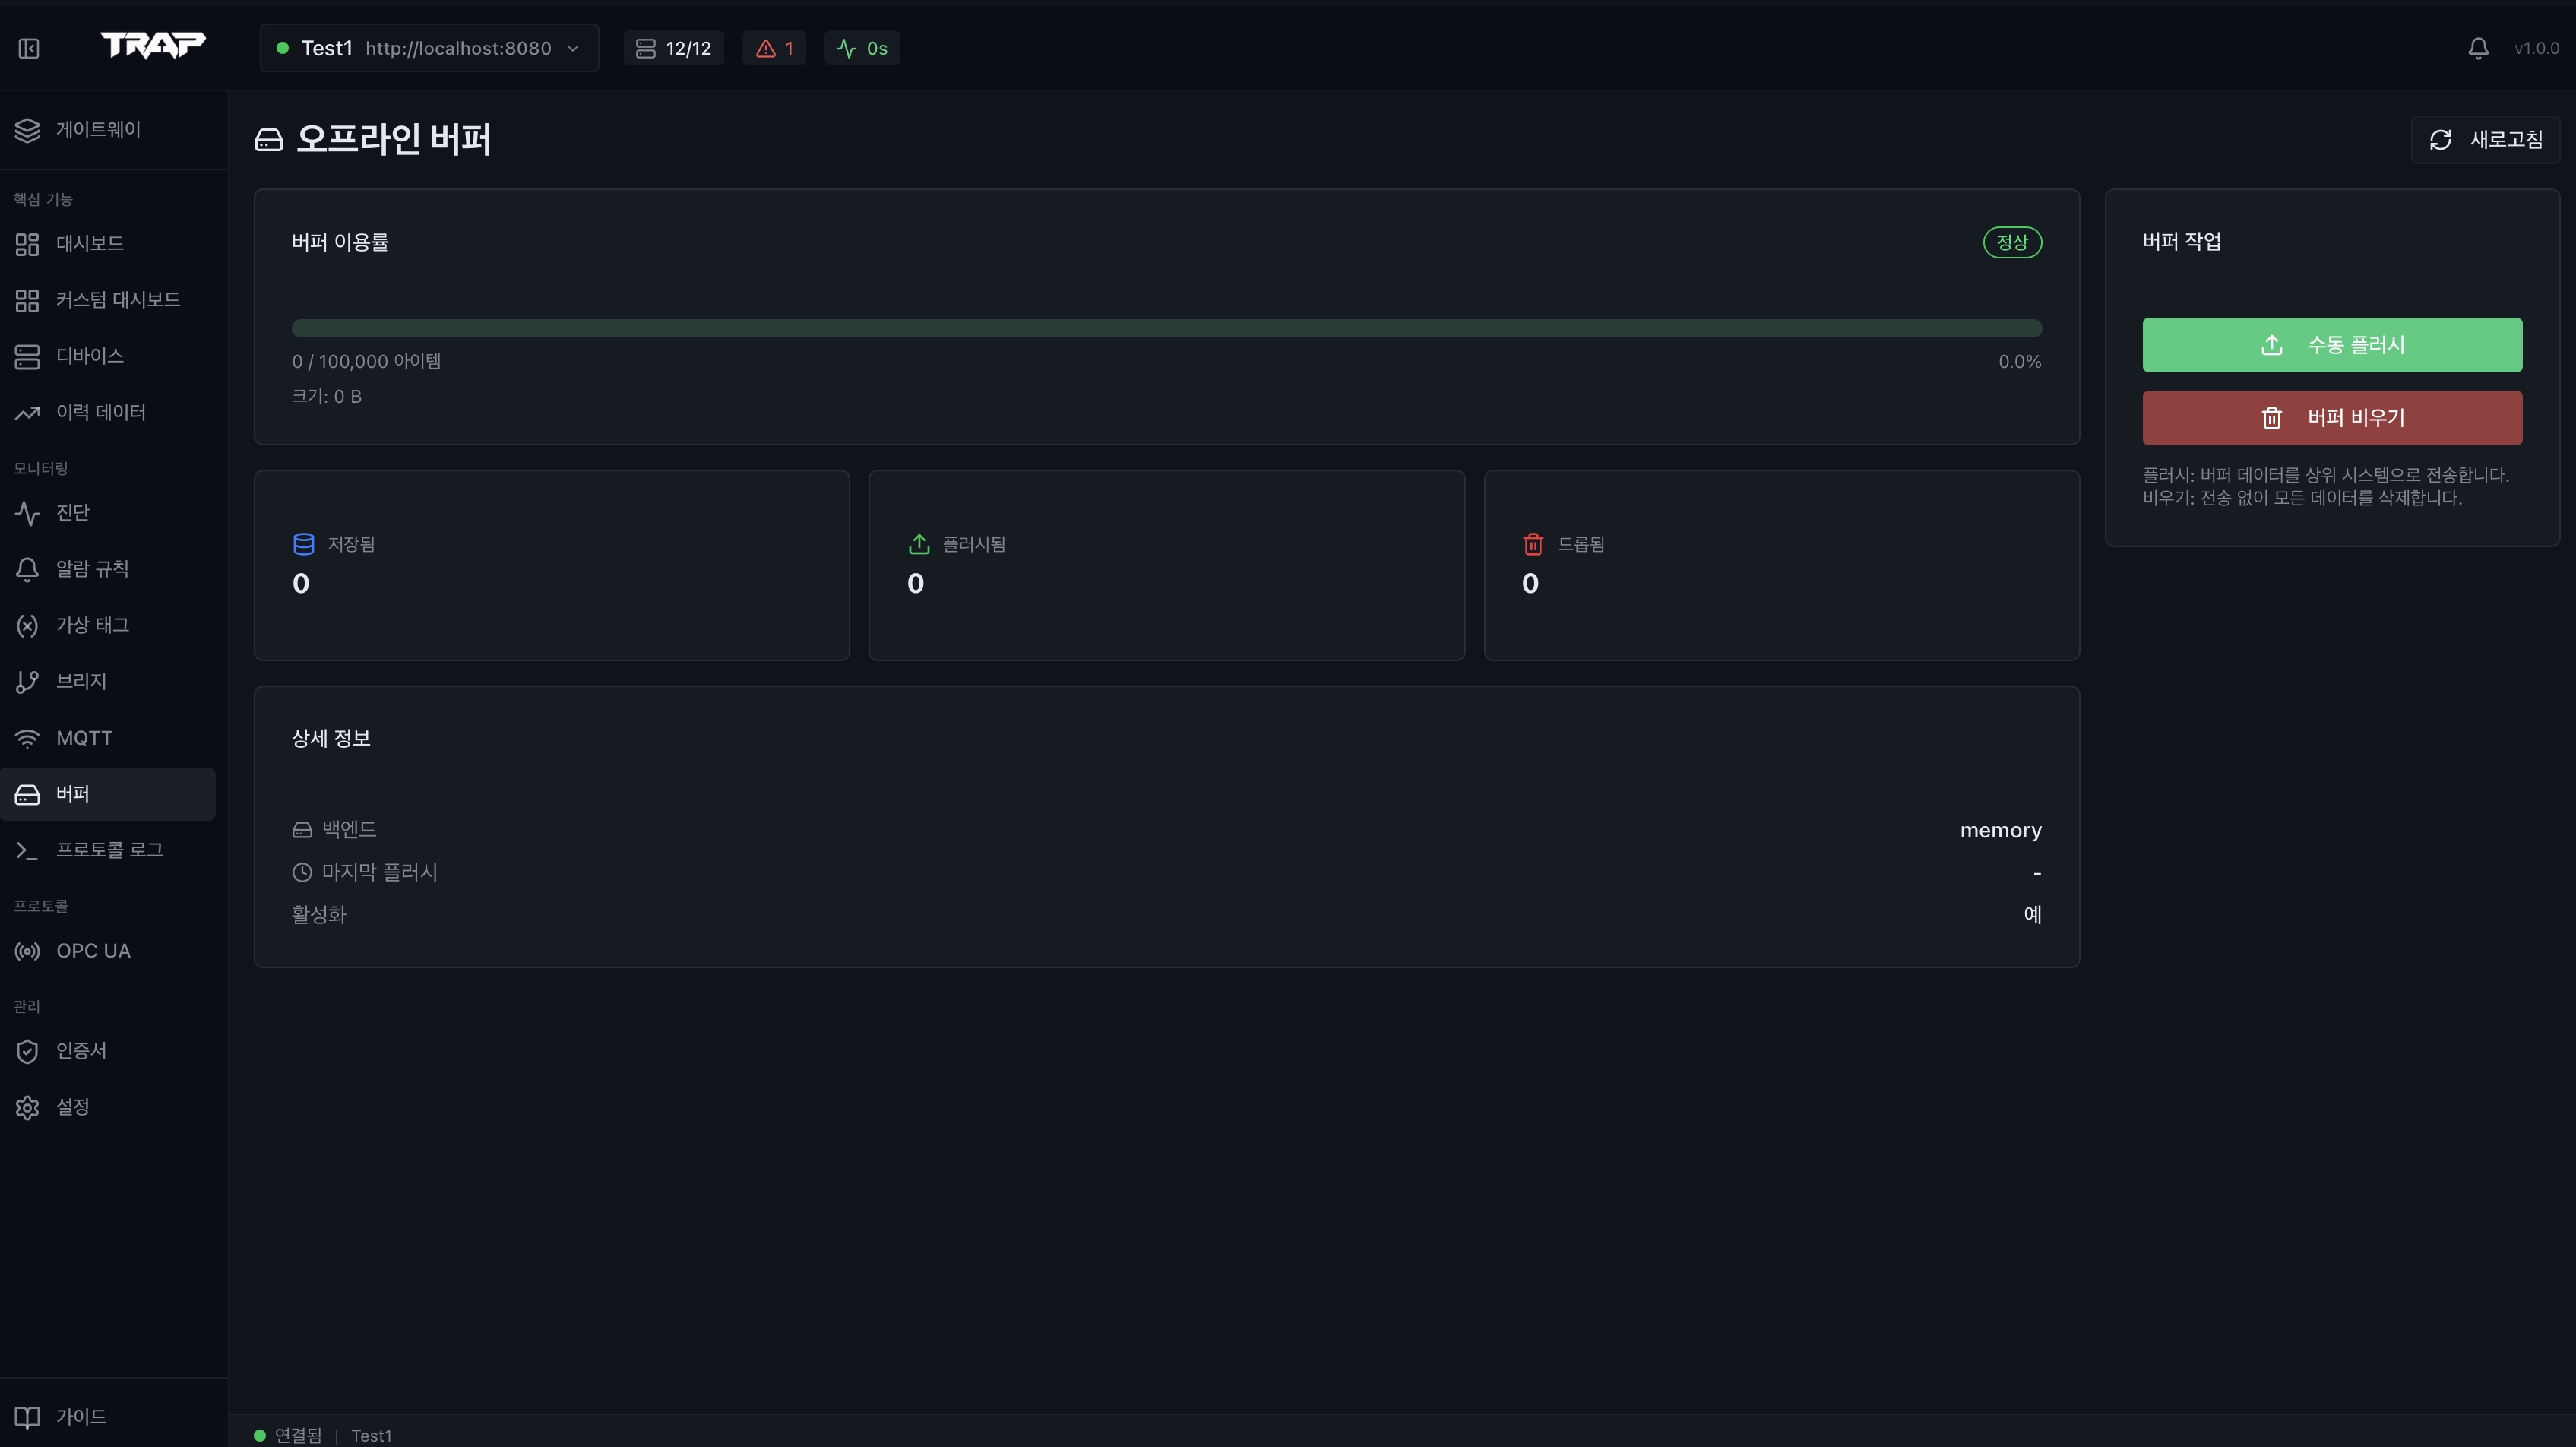Open the 진단 diagnostics page
The image size is (2576, 1447).
pos(73,513)
